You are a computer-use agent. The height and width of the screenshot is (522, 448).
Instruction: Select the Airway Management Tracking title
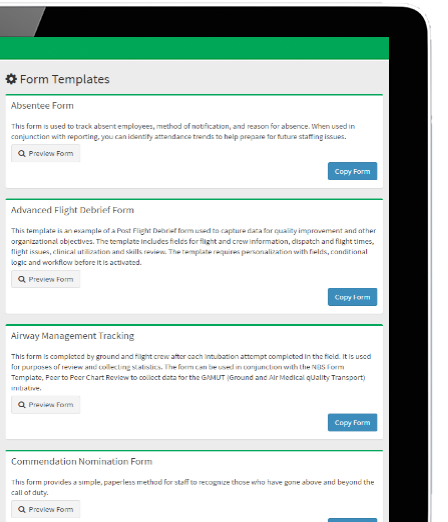tap(73, 336)
